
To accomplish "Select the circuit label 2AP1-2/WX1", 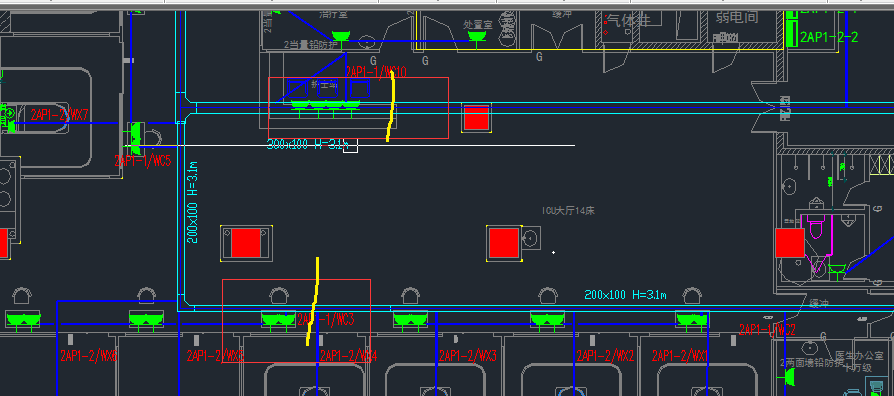I will (680, 356).
